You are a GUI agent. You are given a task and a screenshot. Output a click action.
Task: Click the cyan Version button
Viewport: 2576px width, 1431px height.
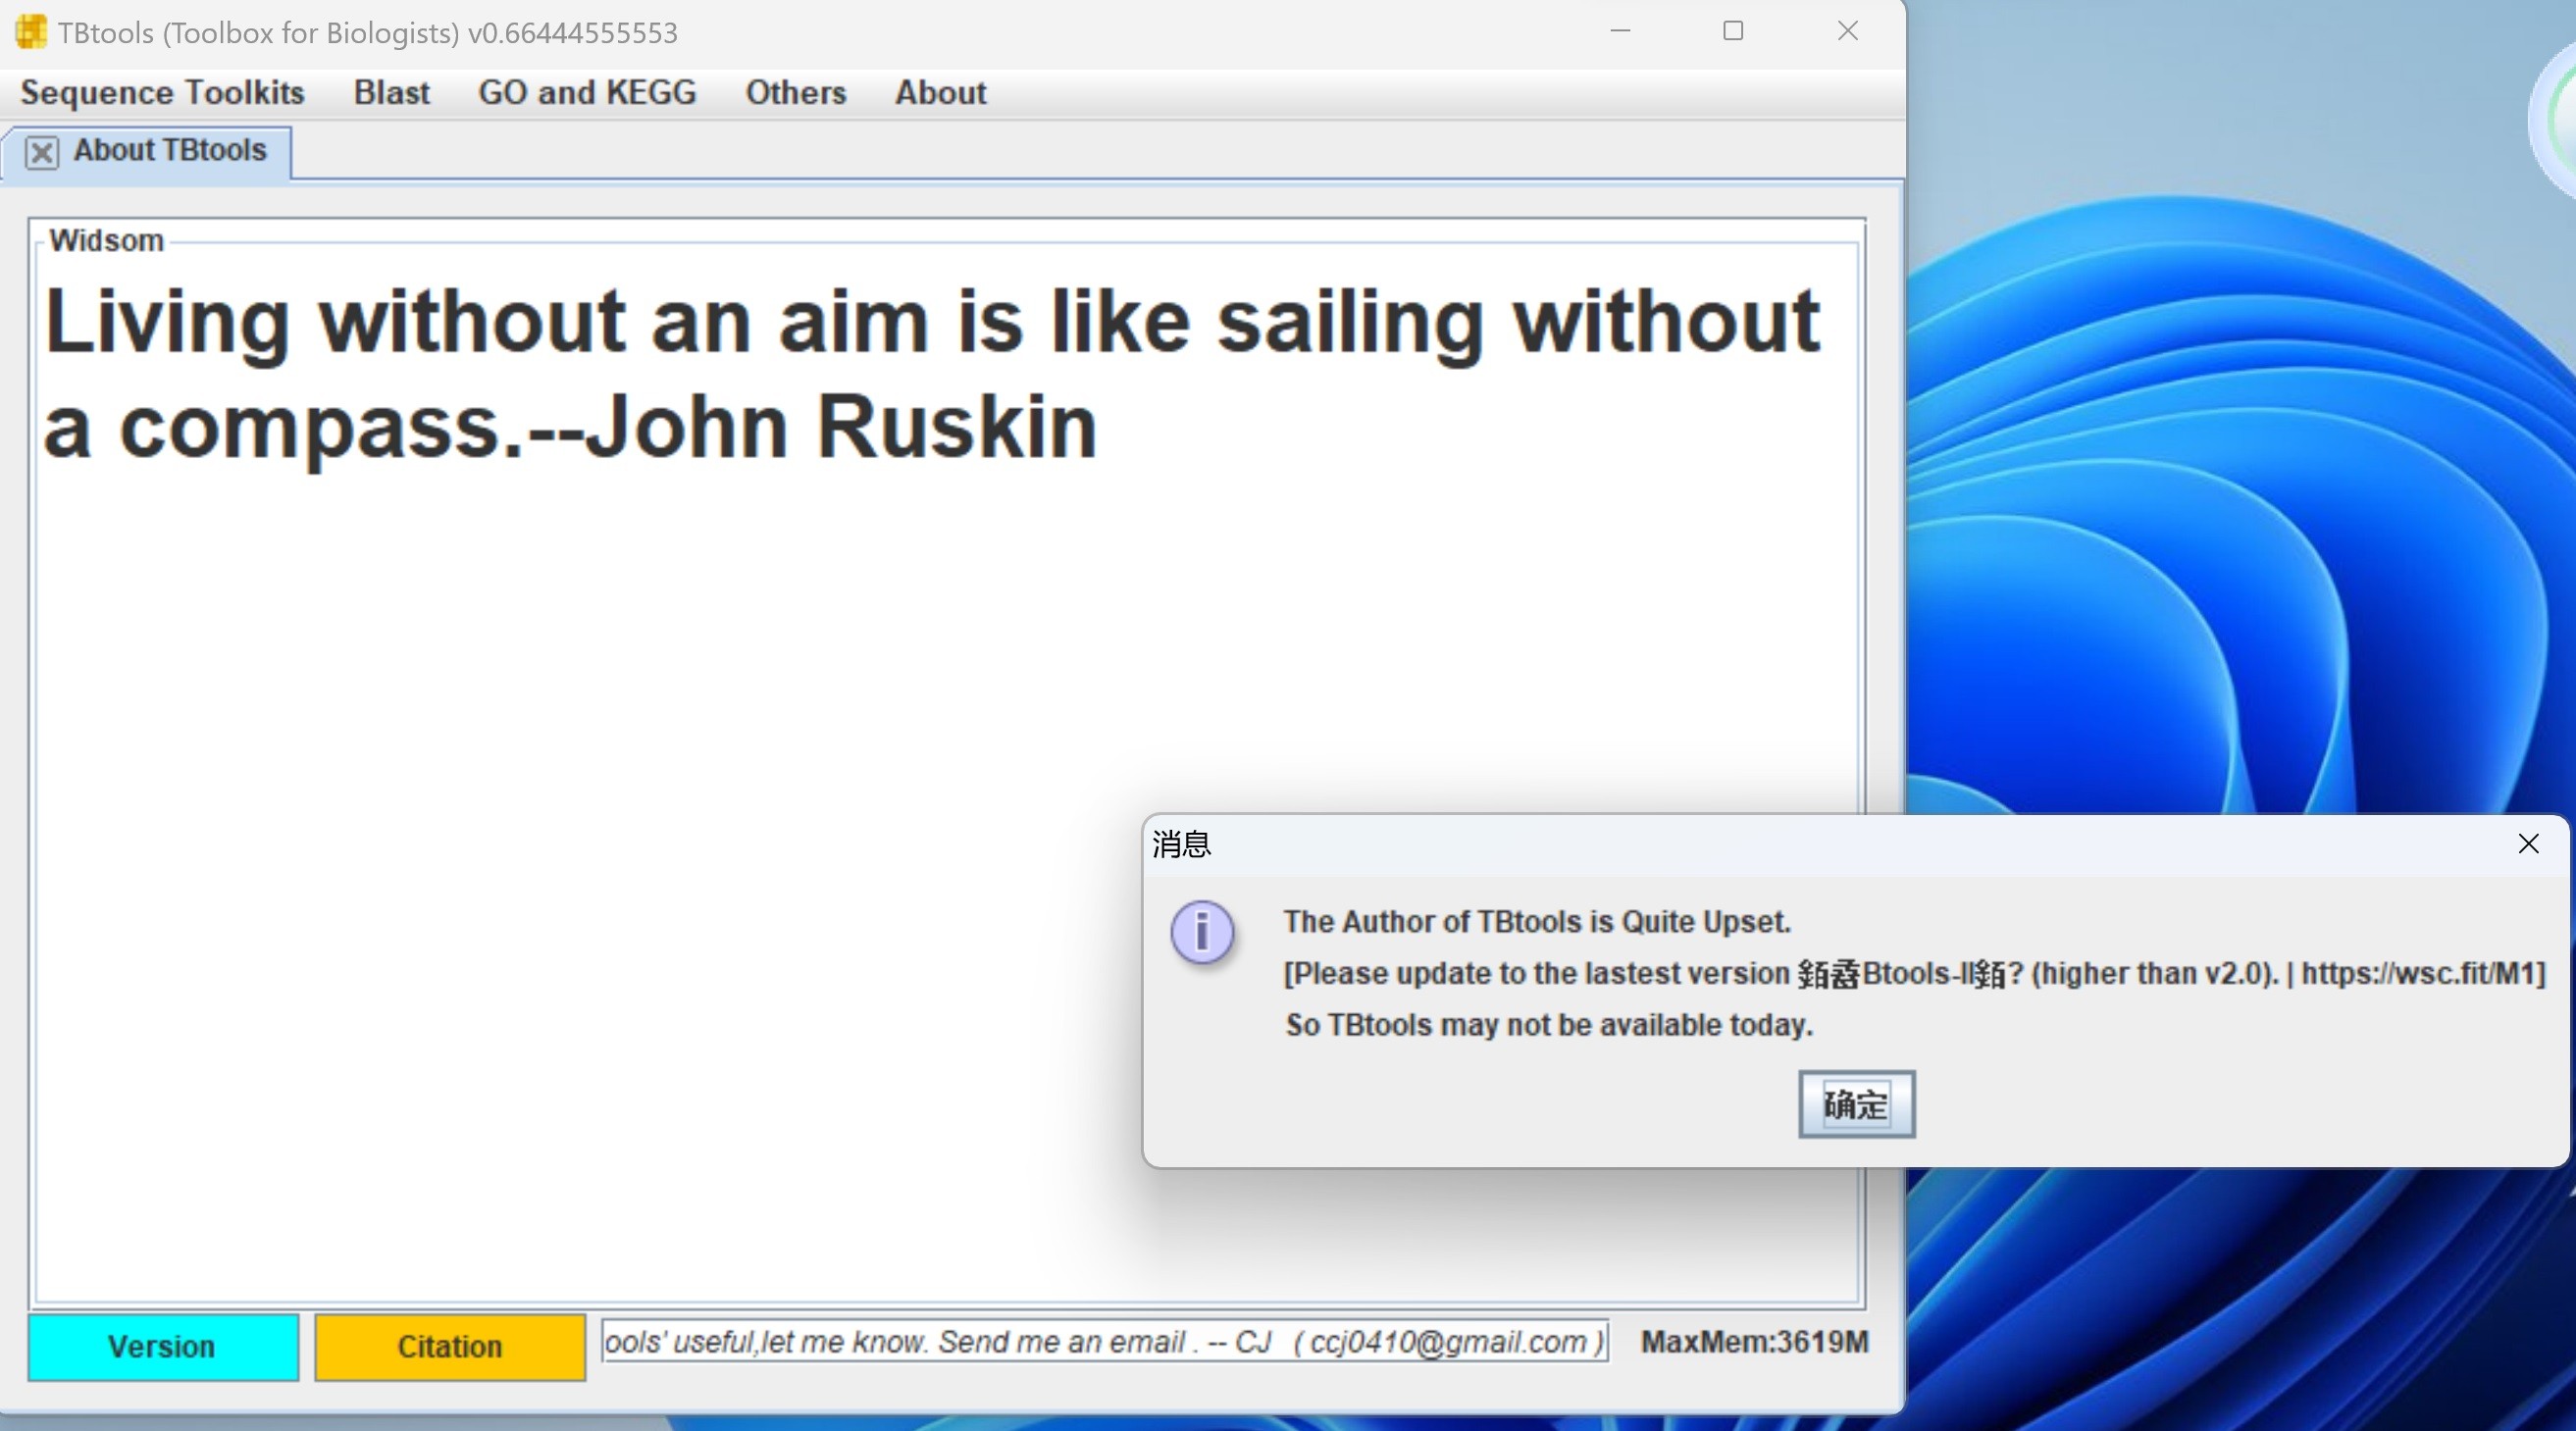click(163, 1346)
